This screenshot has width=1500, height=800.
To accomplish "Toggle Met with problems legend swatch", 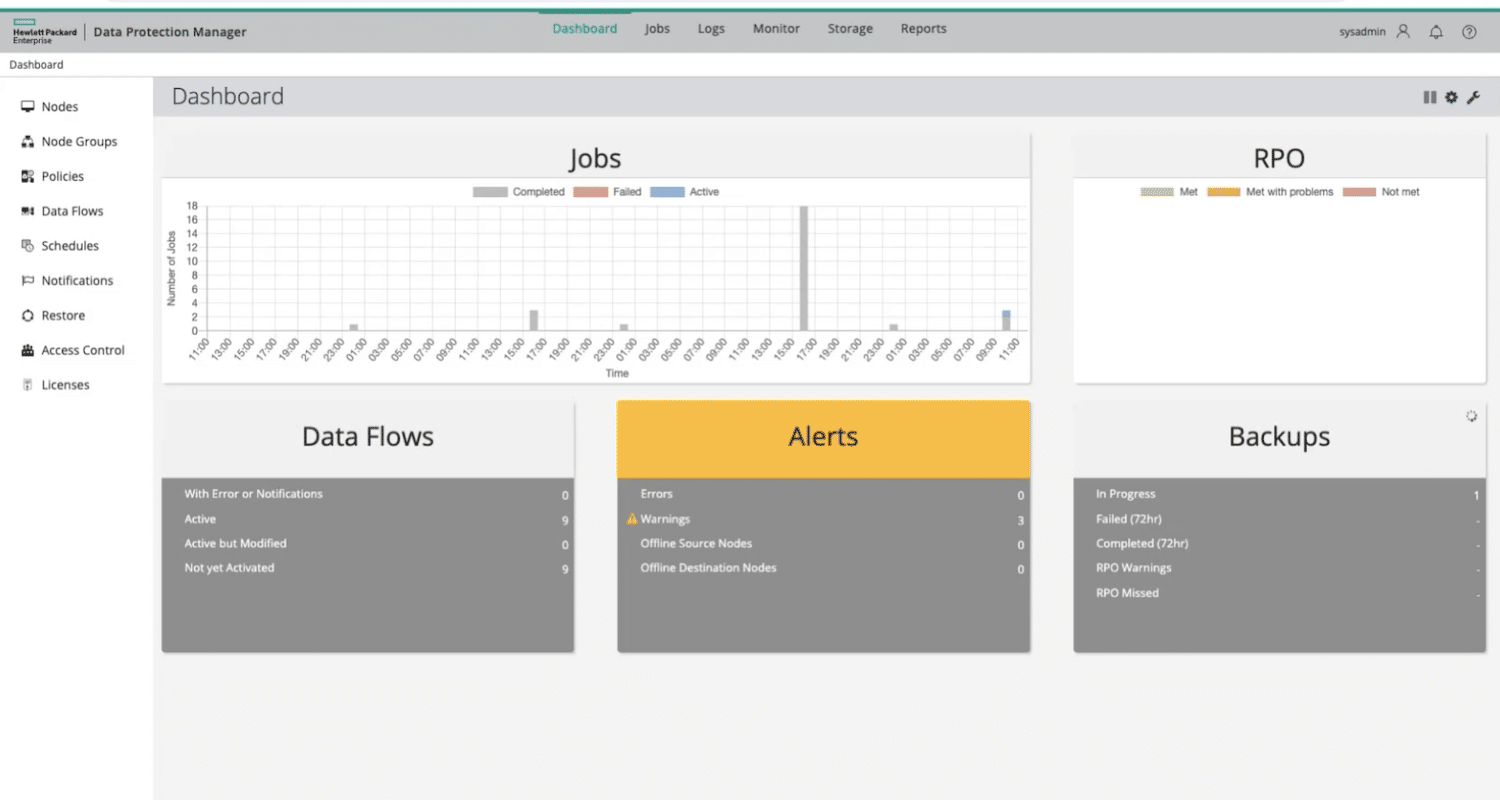I will coord(1224,192).
